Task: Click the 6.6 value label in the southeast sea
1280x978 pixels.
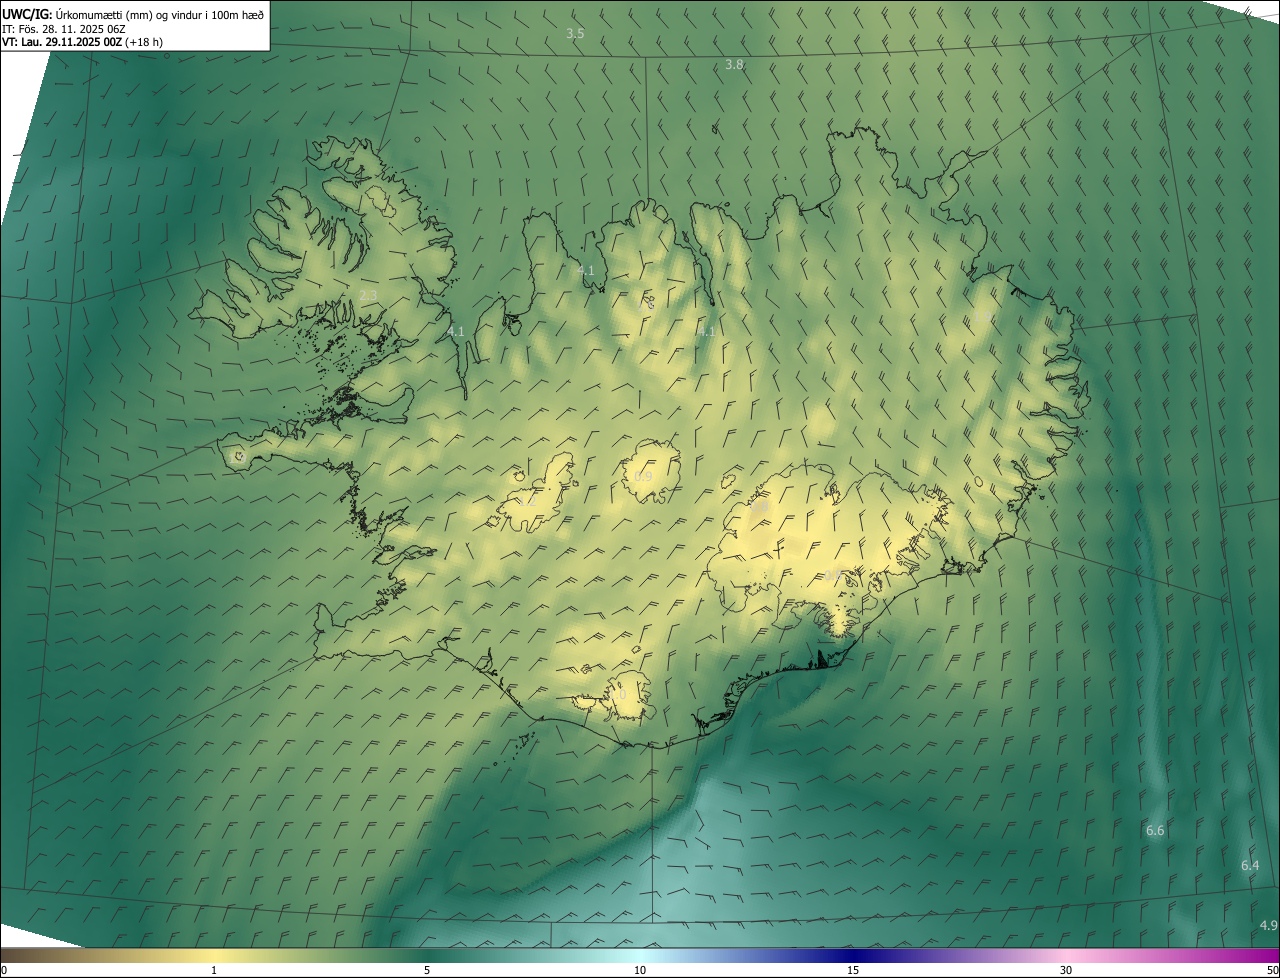Action: 1155,831
